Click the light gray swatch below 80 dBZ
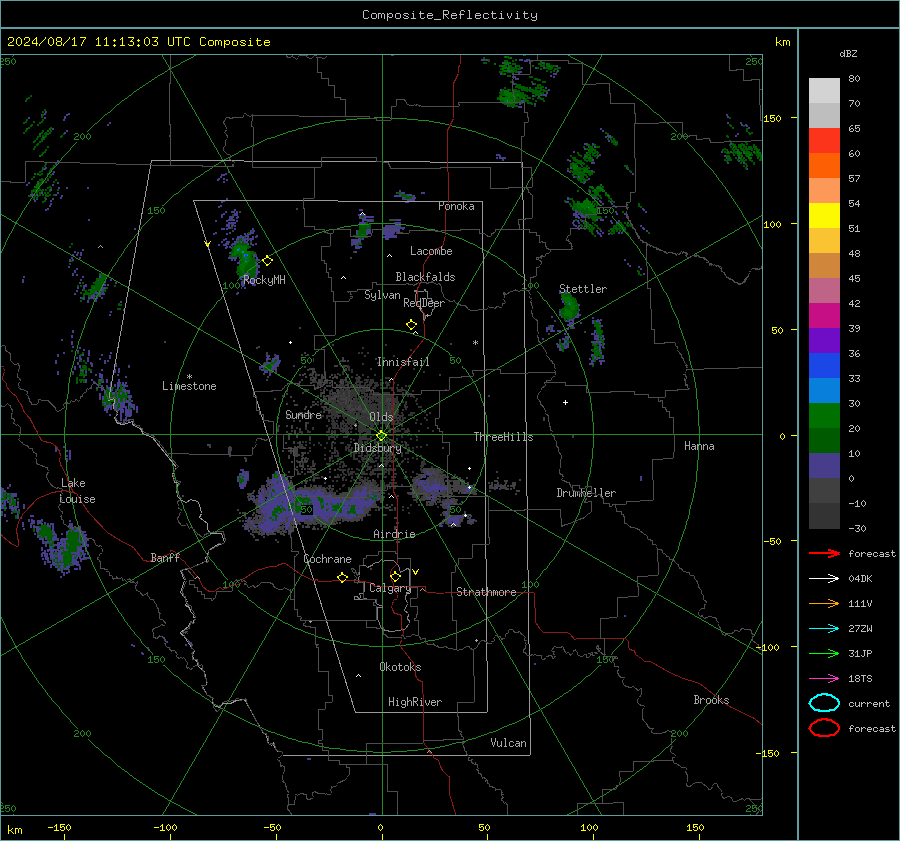The height and width of the screenshot is (841, 900). 824,91
